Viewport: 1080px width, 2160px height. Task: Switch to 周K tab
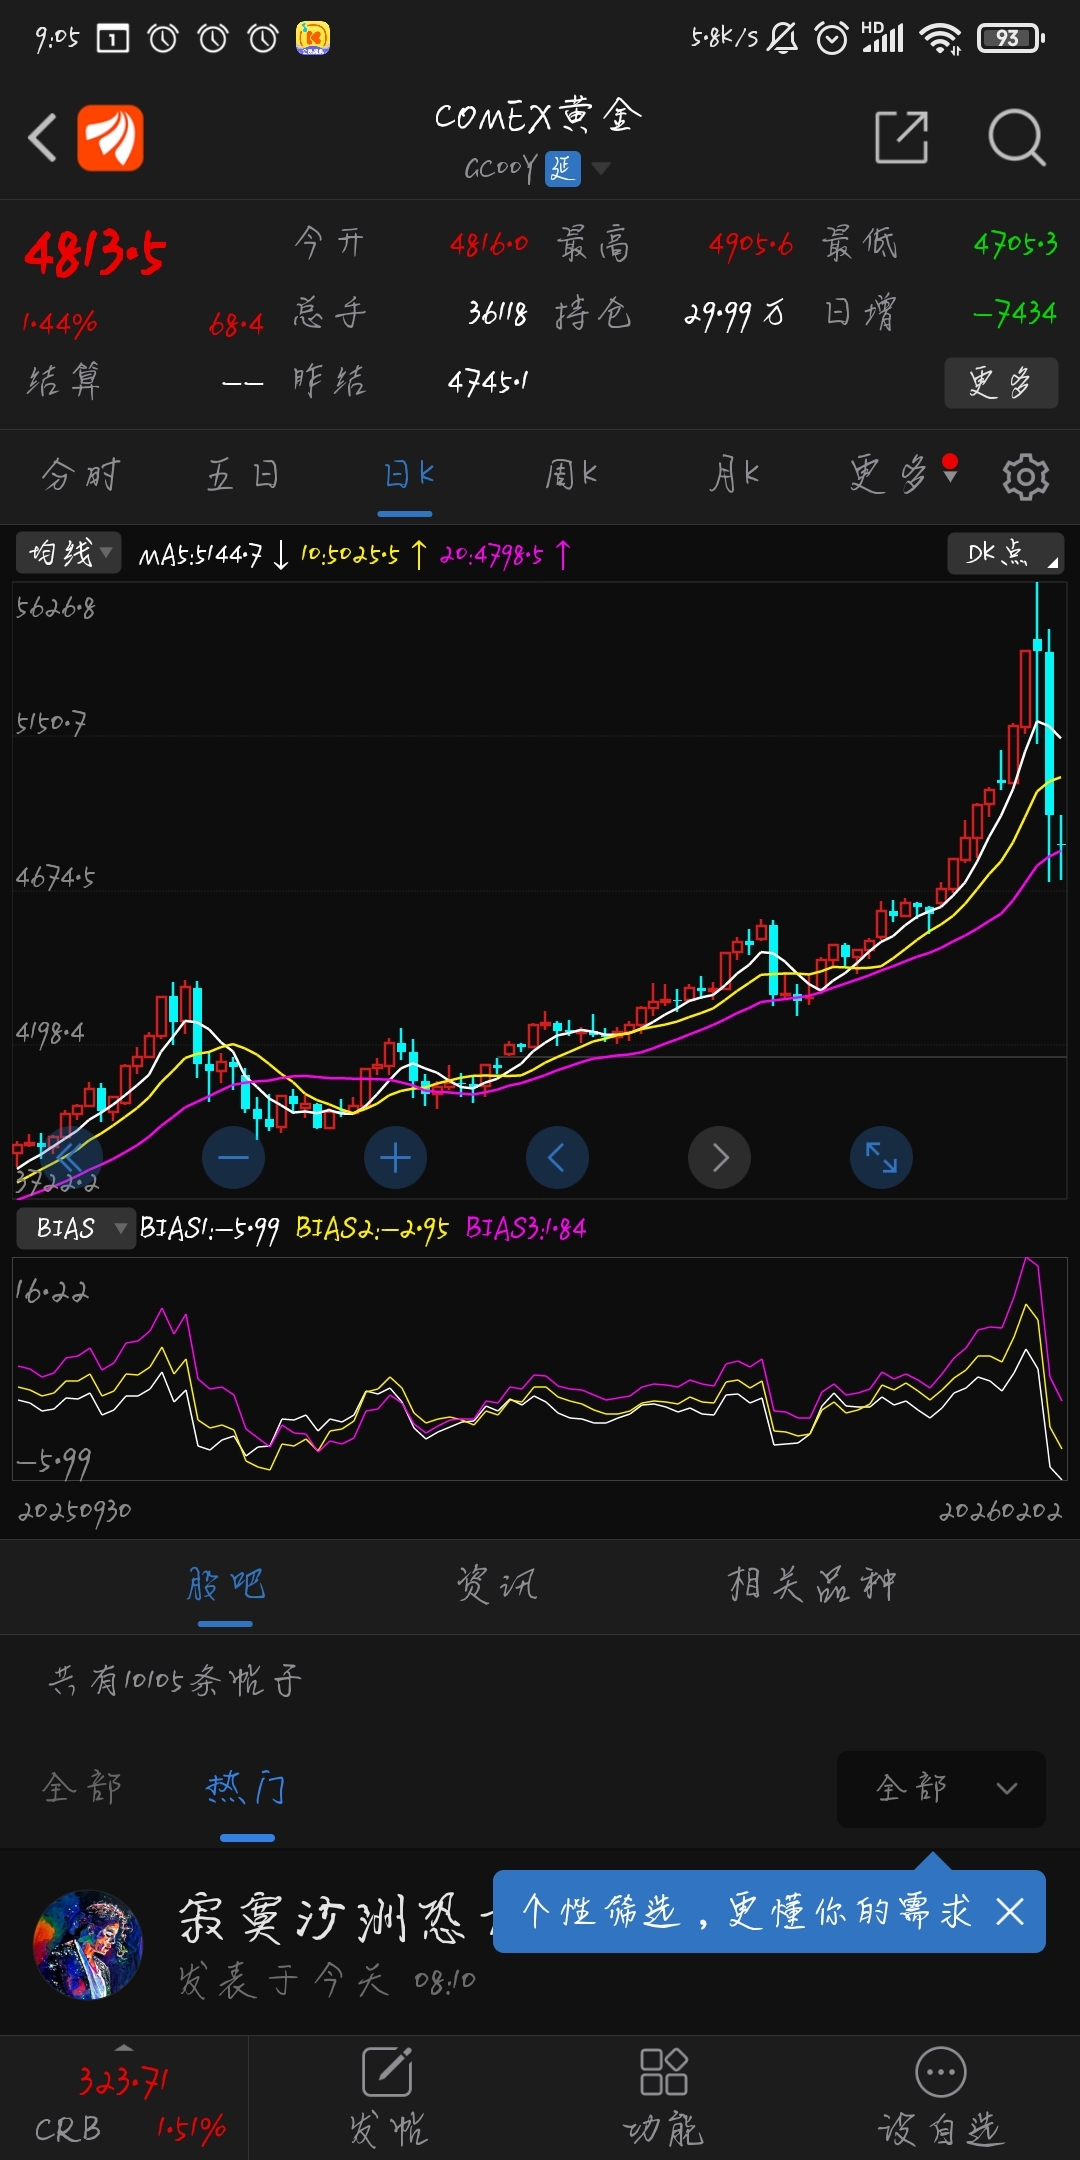tap(571, 474)
